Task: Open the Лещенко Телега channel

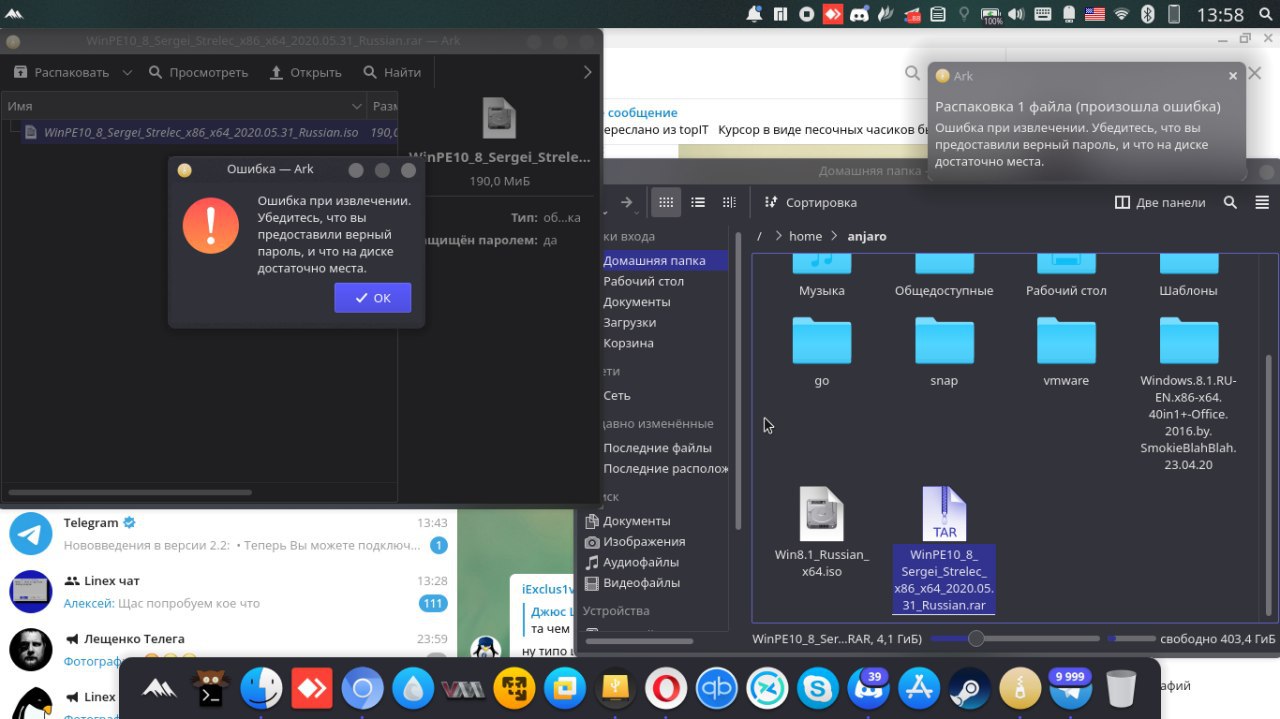Action: (x=228, y=650)
